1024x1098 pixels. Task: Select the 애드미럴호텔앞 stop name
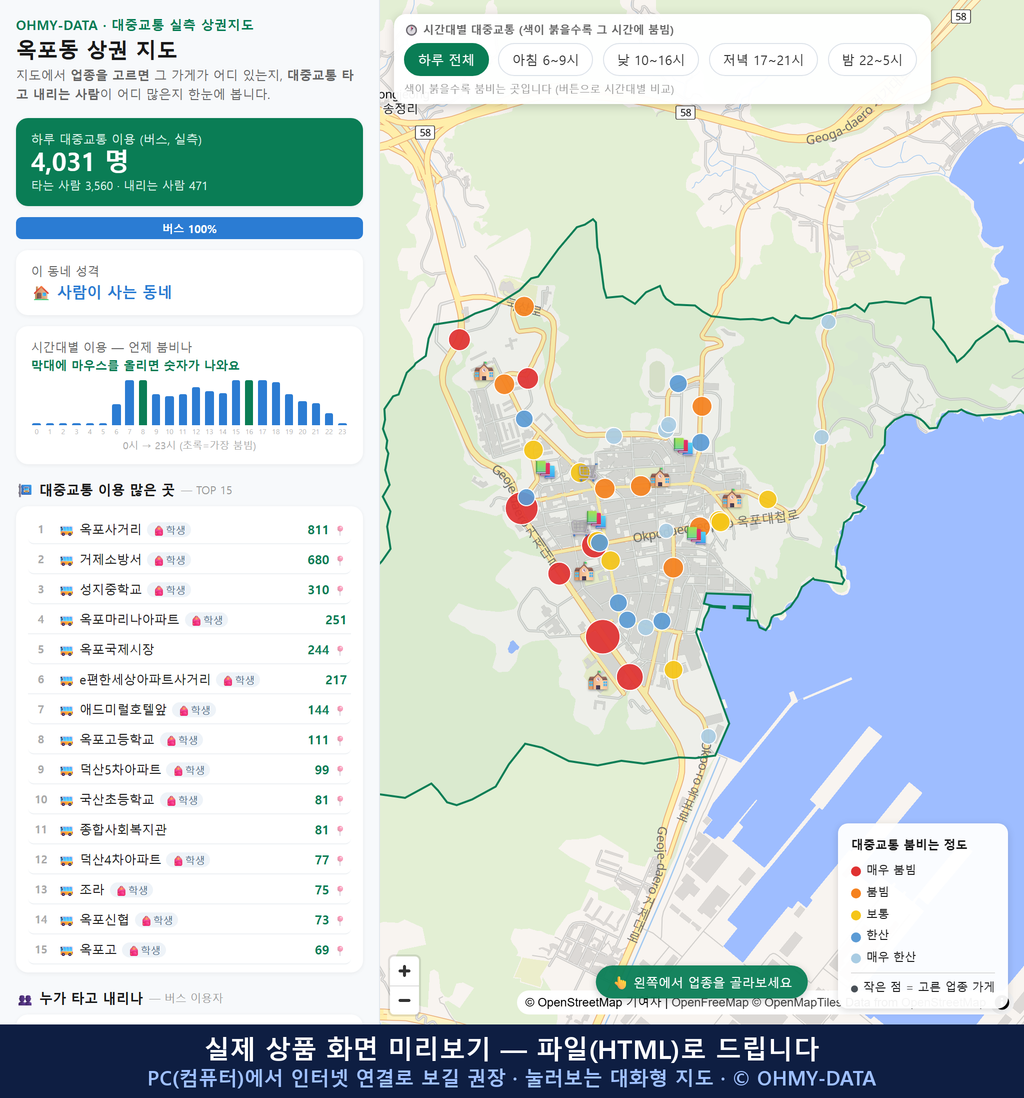123,709
